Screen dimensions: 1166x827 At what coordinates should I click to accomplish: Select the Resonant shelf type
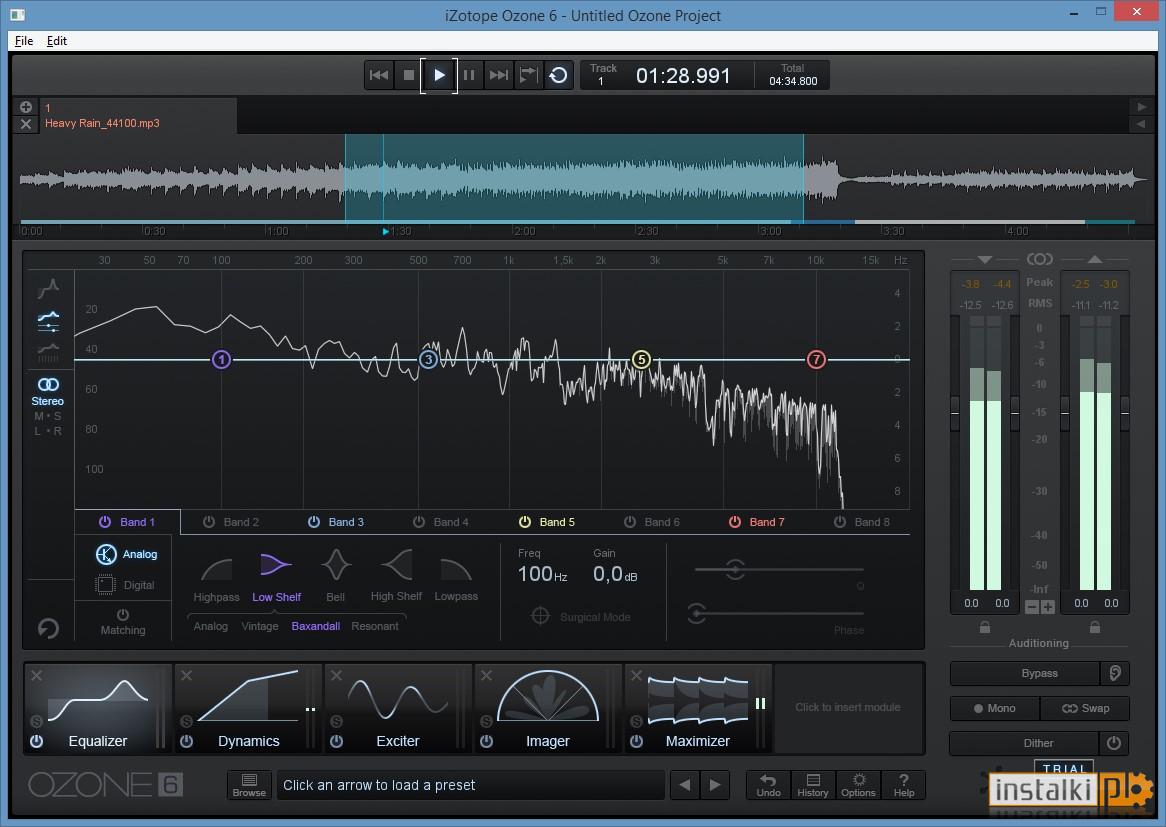375,626
